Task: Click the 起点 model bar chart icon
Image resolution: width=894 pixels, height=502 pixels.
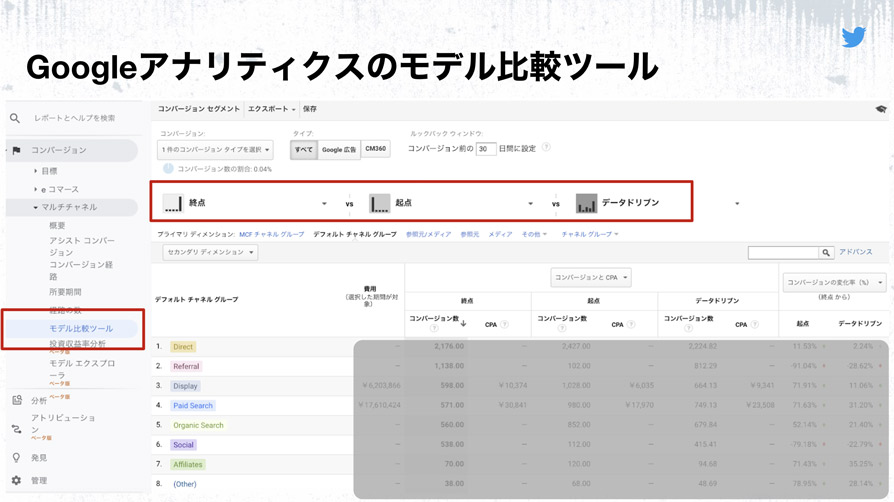Action: (x=380, y=203)
